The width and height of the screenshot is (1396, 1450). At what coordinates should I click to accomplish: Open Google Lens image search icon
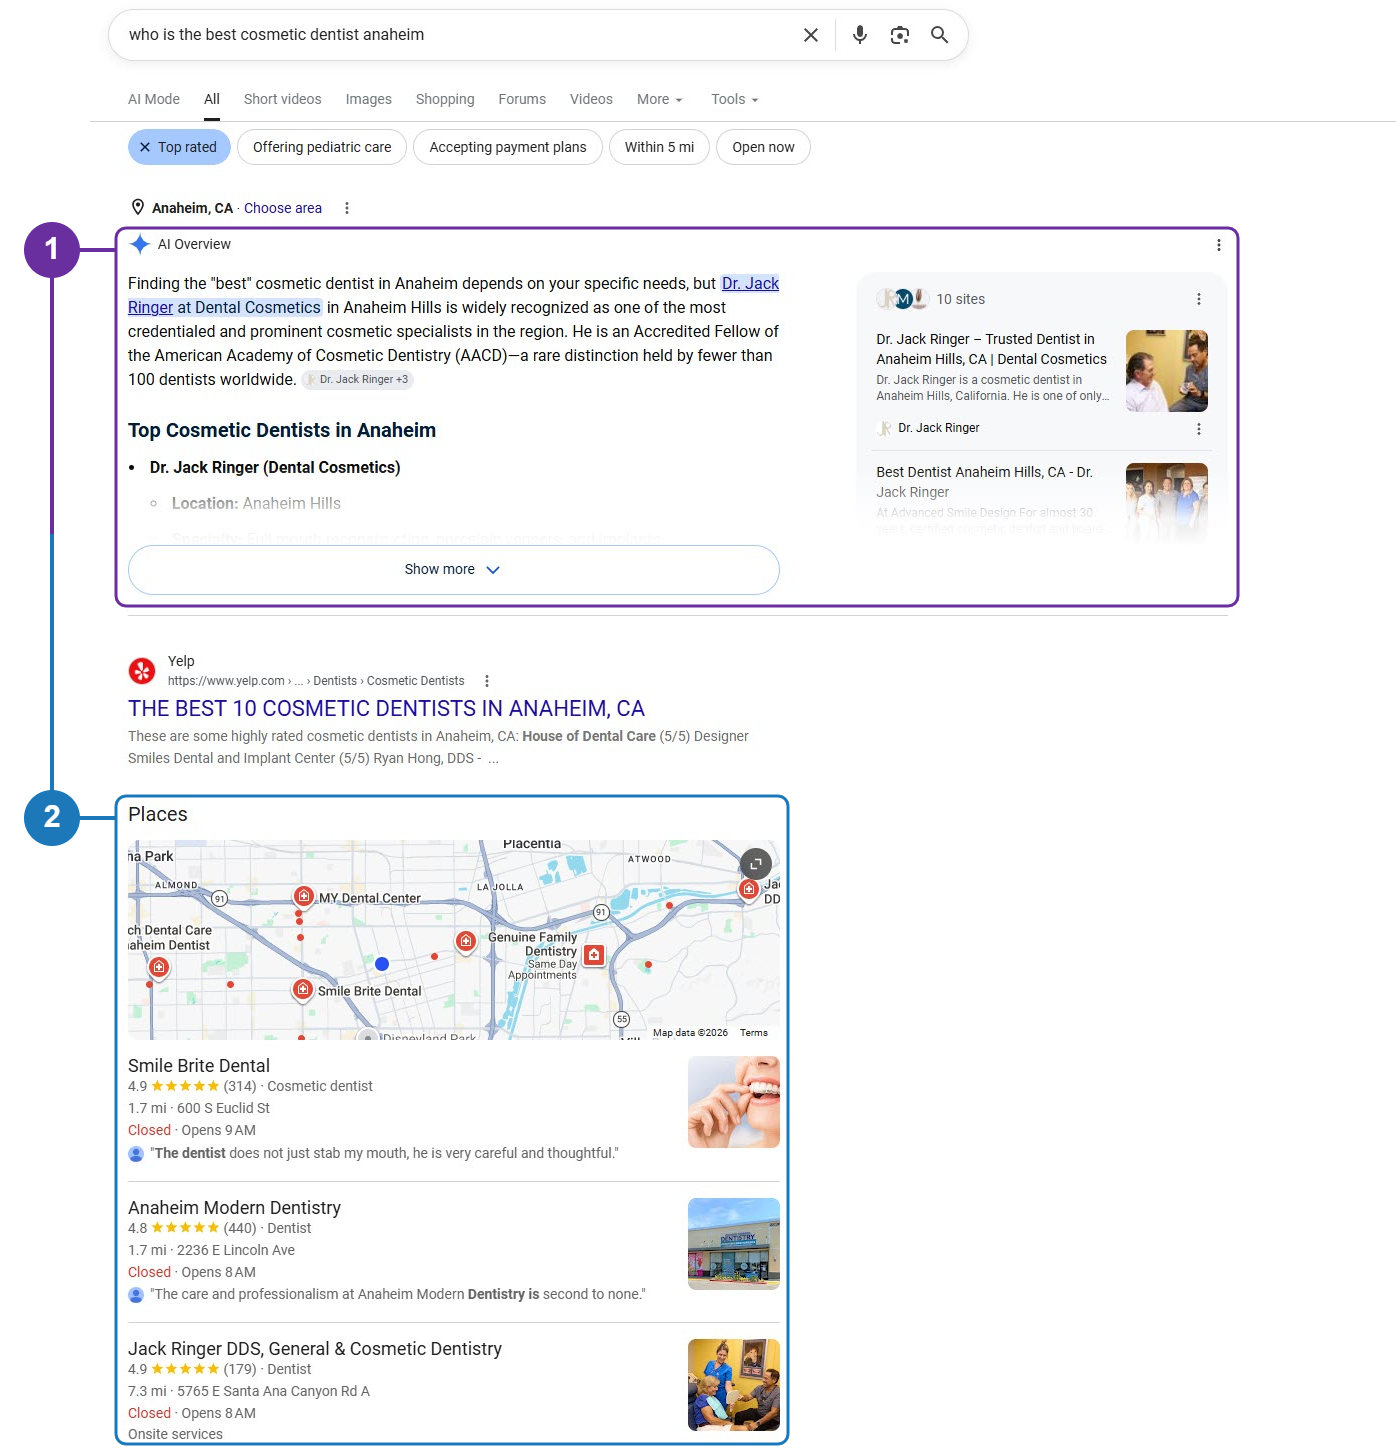pos(900,35)
